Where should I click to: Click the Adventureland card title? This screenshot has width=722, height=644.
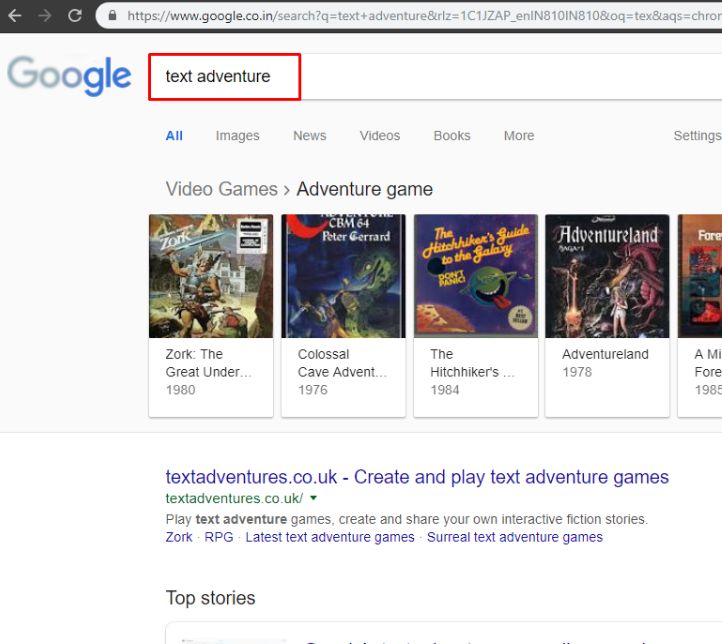(605, 354)
